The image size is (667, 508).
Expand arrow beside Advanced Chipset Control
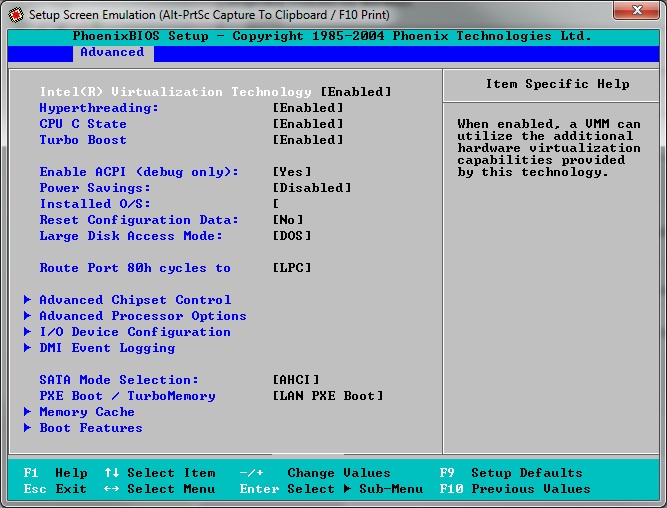tap(27, 300)
